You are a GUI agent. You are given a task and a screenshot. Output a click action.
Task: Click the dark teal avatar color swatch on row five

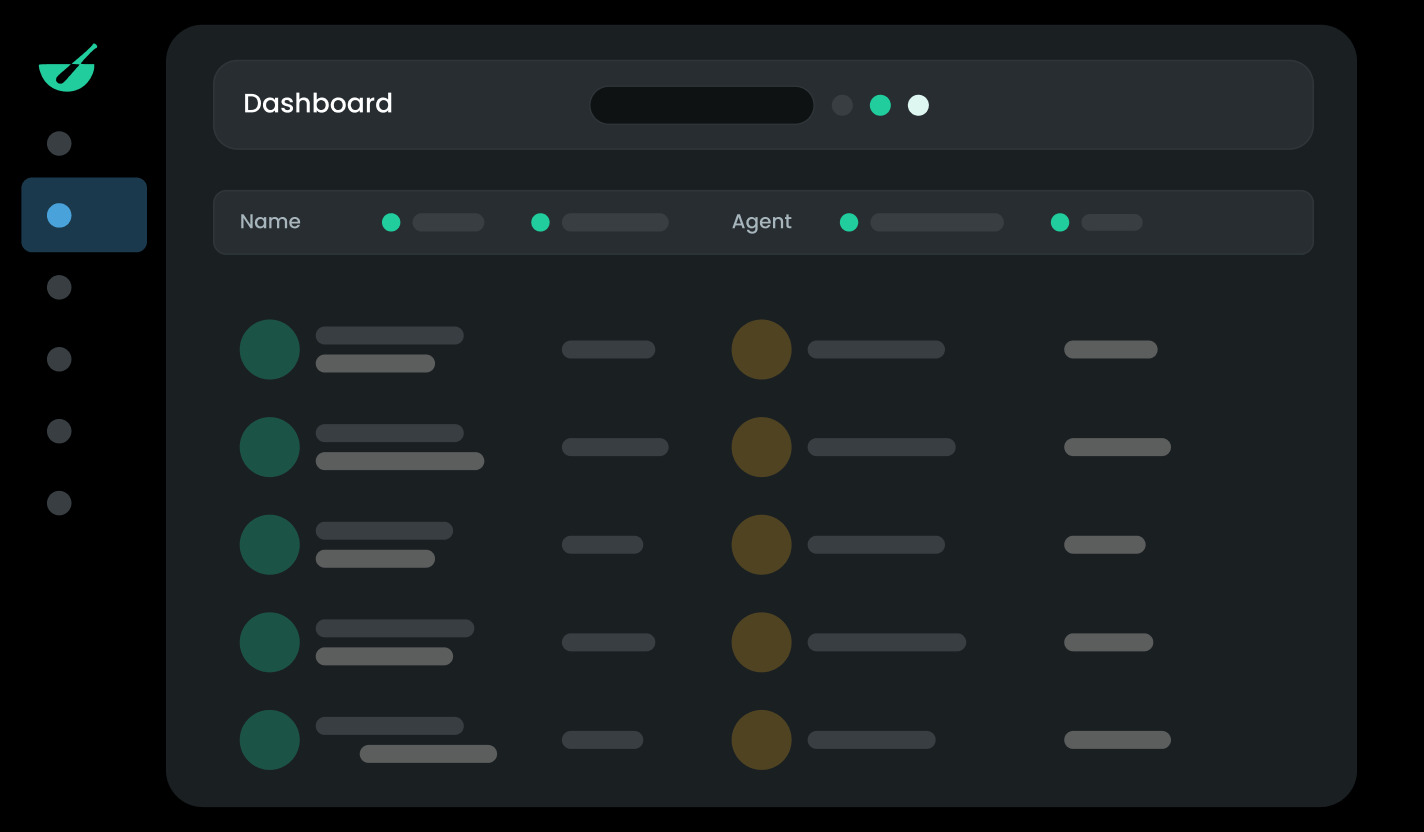click(x=269, y=740)
